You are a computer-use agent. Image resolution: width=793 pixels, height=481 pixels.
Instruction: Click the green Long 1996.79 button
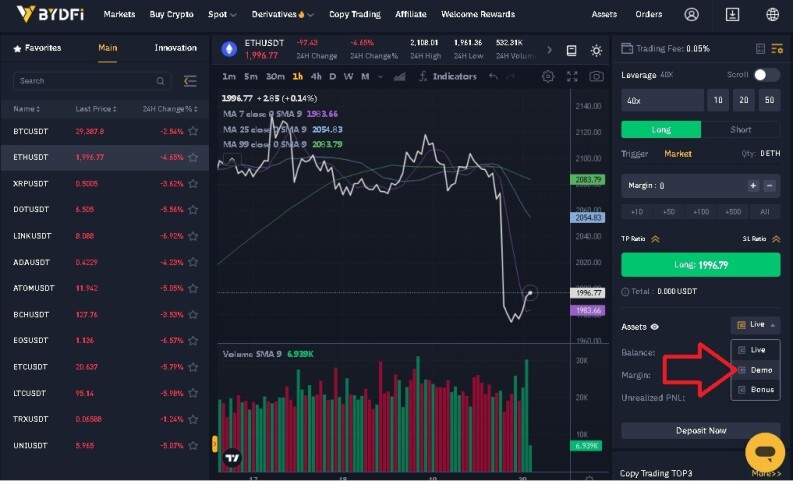[700, 265]
